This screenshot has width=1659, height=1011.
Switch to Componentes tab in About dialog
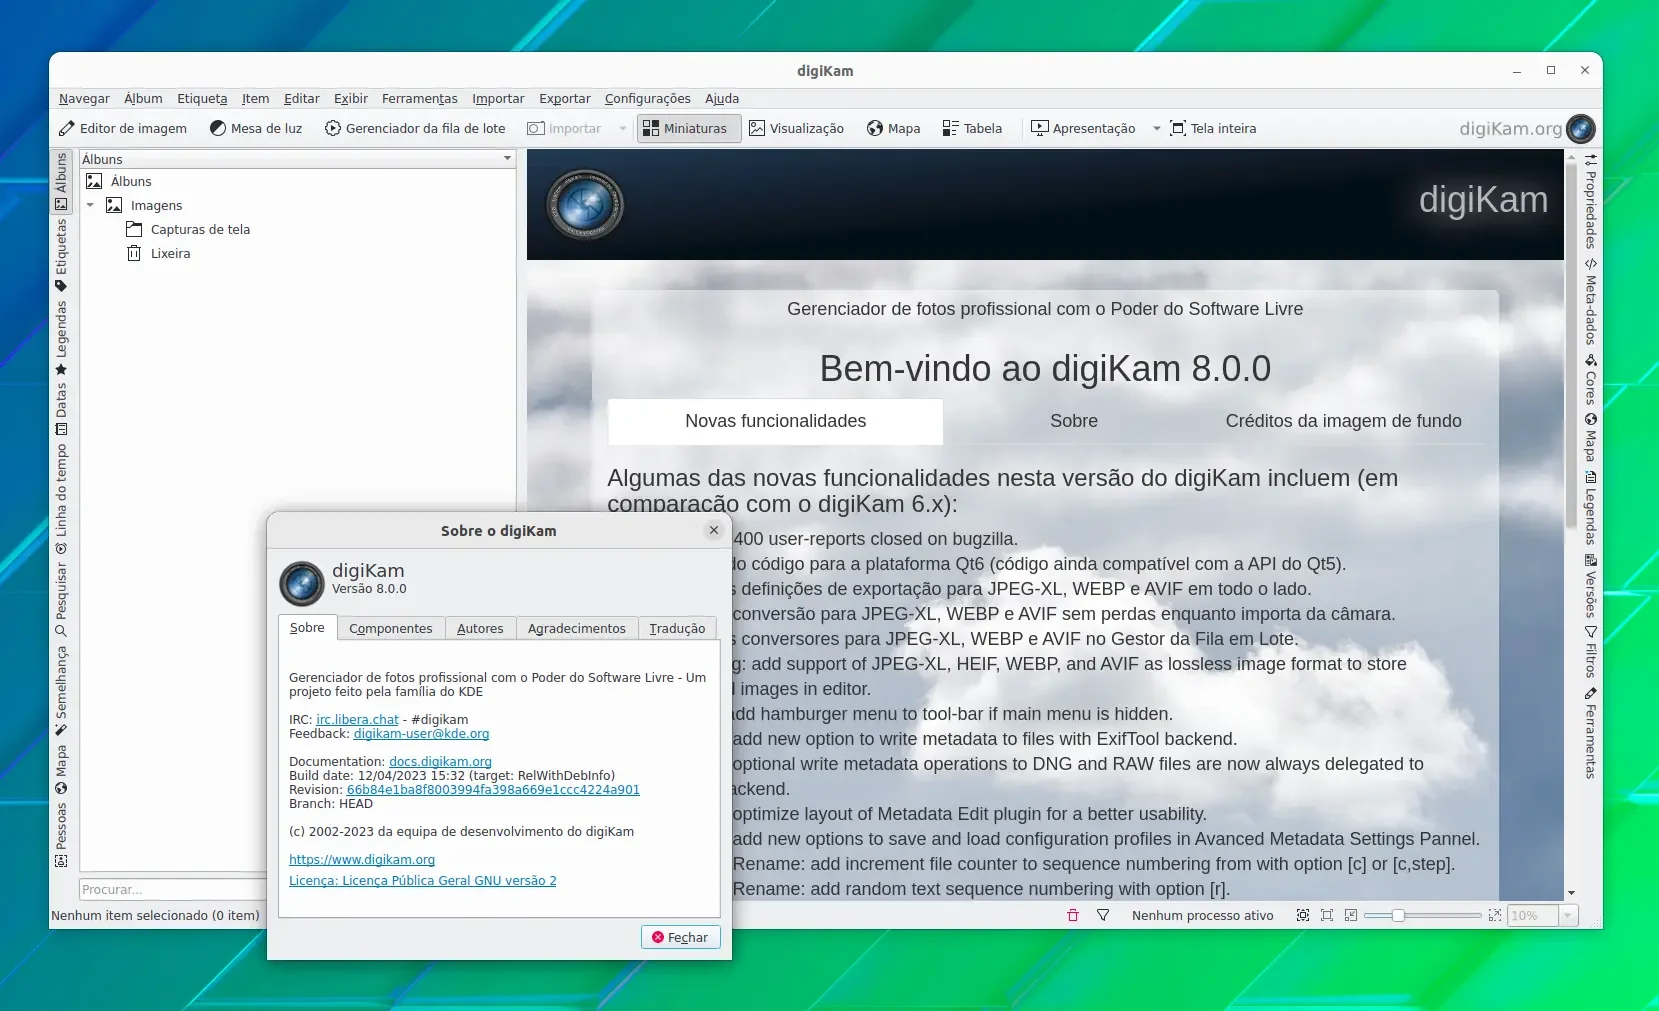(391, 628)
